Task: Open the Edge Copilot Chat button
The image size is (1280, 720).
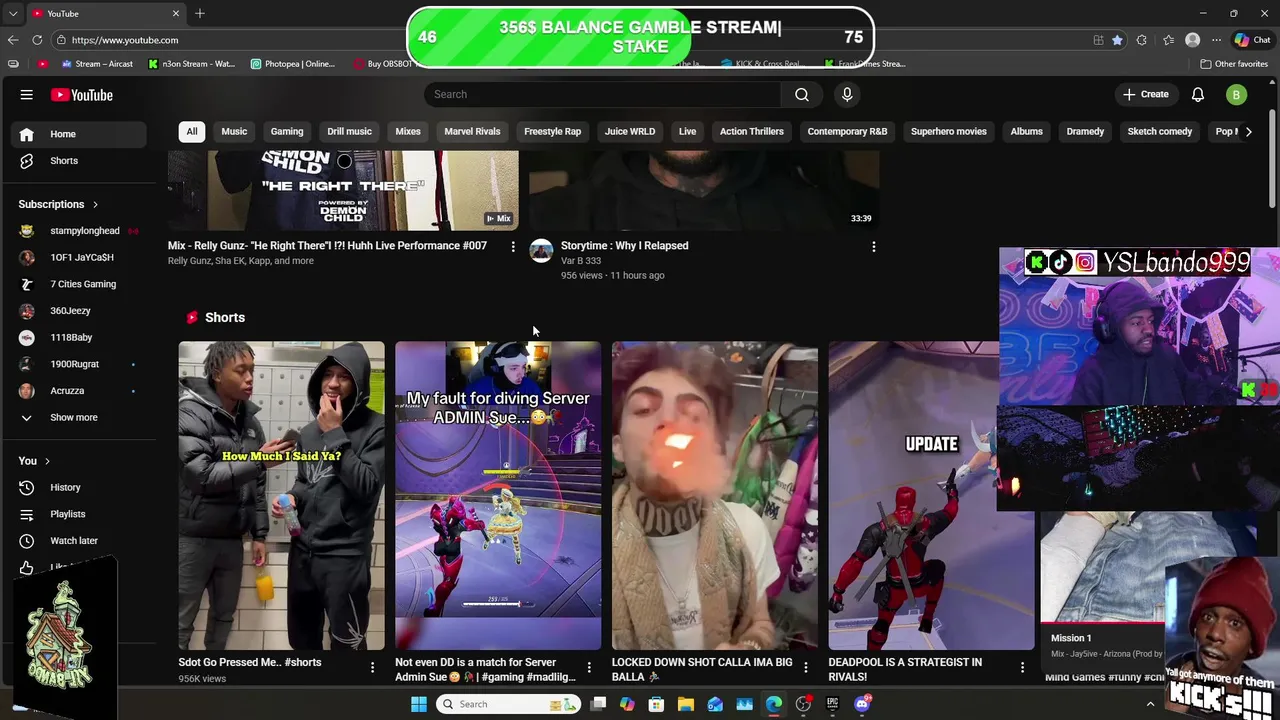Action: pyautogui.click(x=1252, y=40)
